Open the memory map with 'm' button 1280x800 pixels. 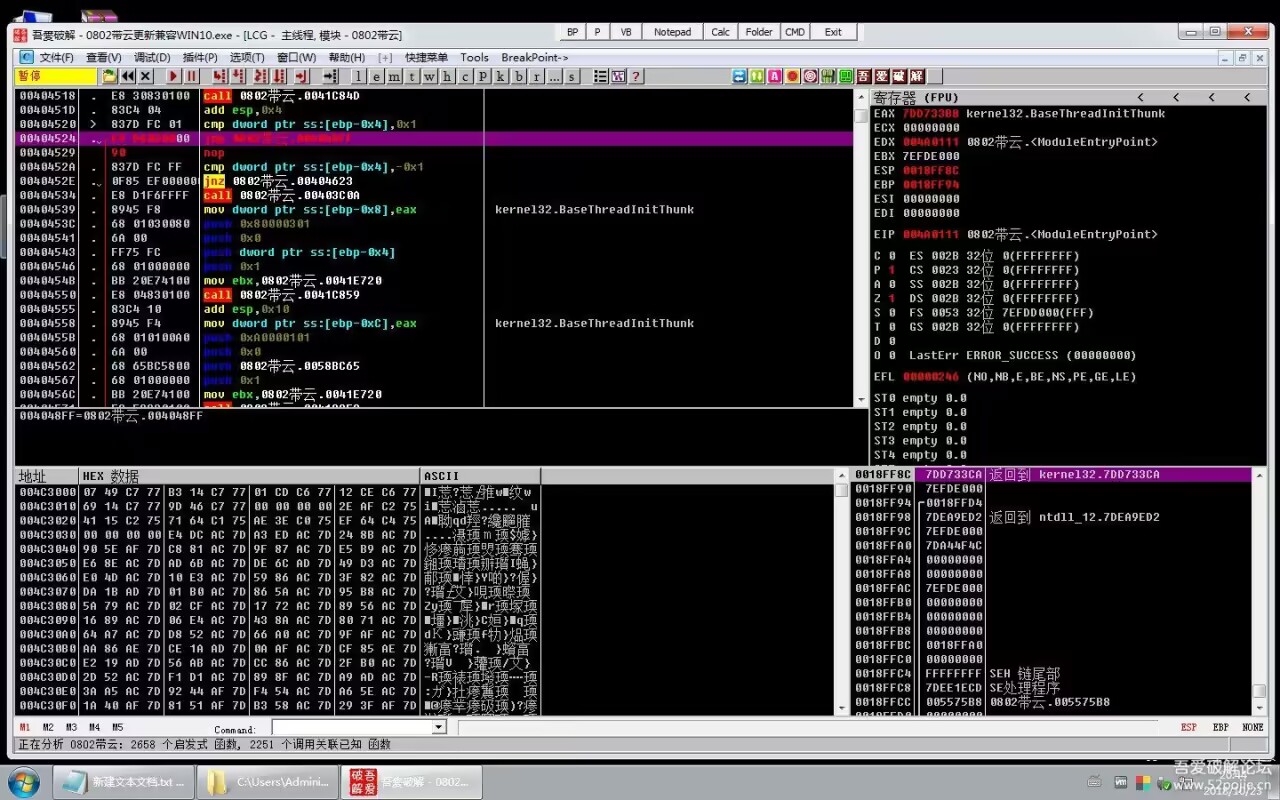click(394, 76)
